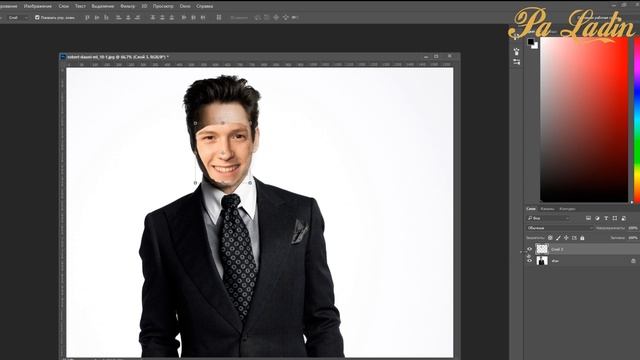This screenshot has height=360, width=640.
Task: Hide the Фон layer using its eye
Action: (529, 260)
